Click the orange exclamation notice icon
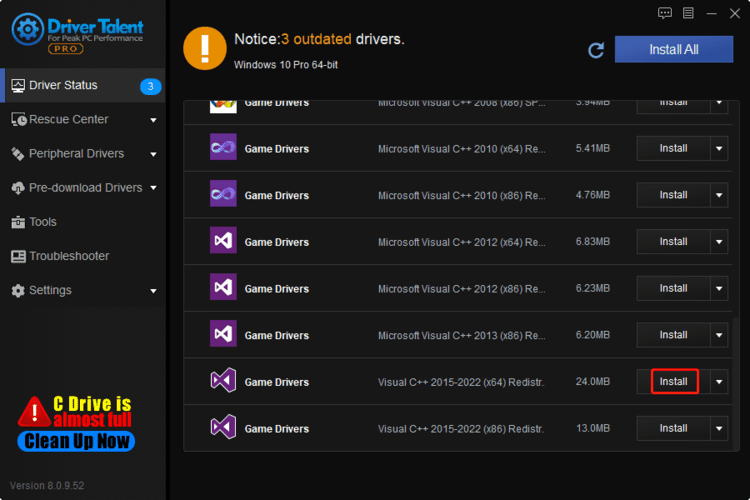This screenshot has height=500, width=750. [205, 48]
